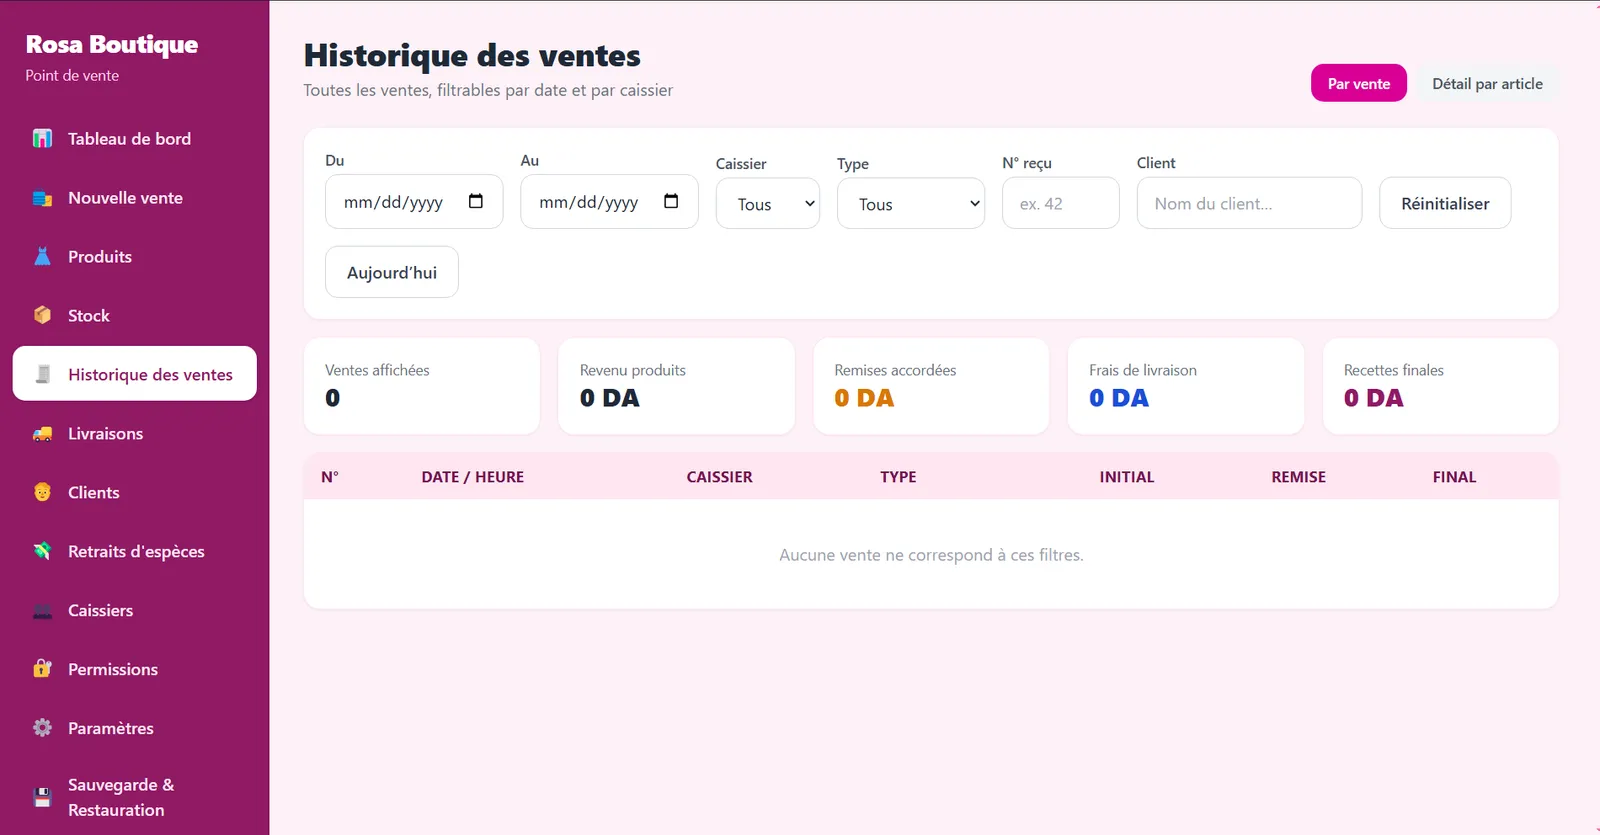Click the Retraits d'espèces money icon
The height and width of the screenshot is (835, 1600).
pyautogui.click(x=42, y=551)
